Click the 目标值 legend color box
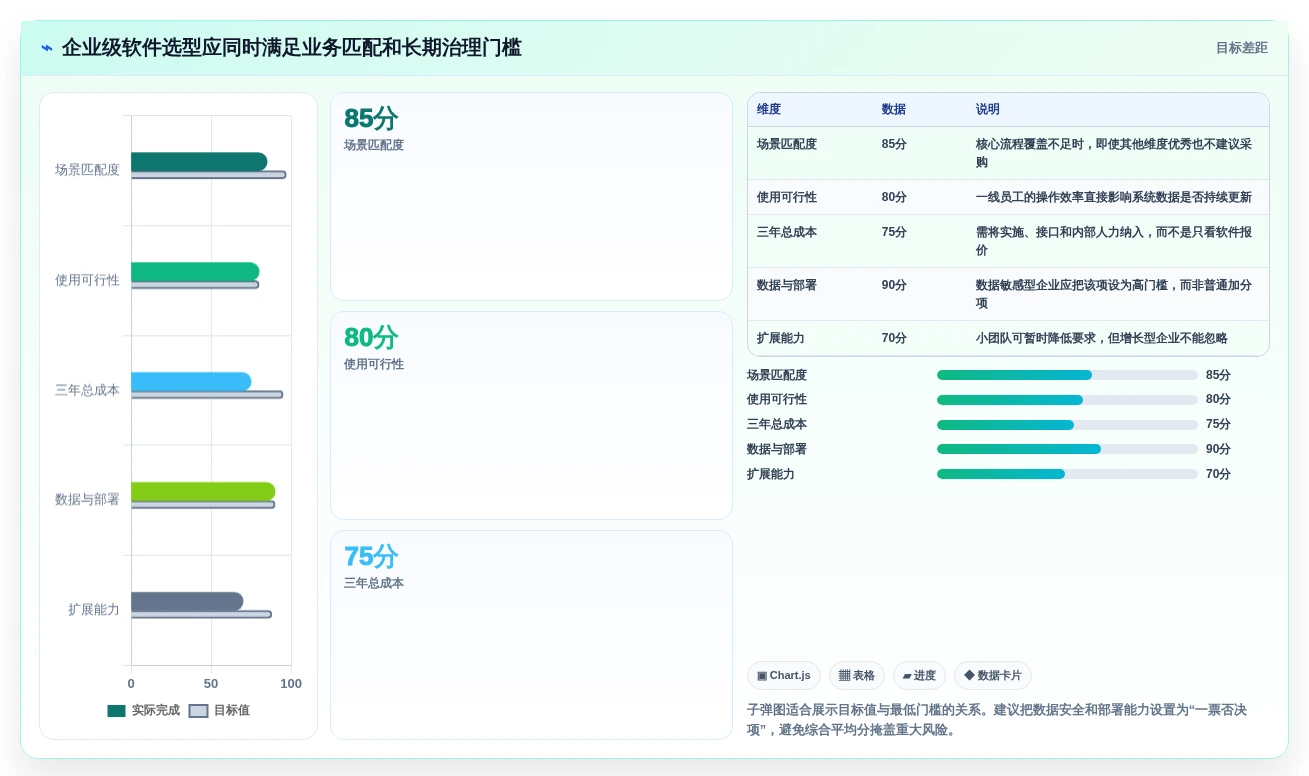Image resolution: width=1309 pixels, height=776 pixels. [199, 711]
